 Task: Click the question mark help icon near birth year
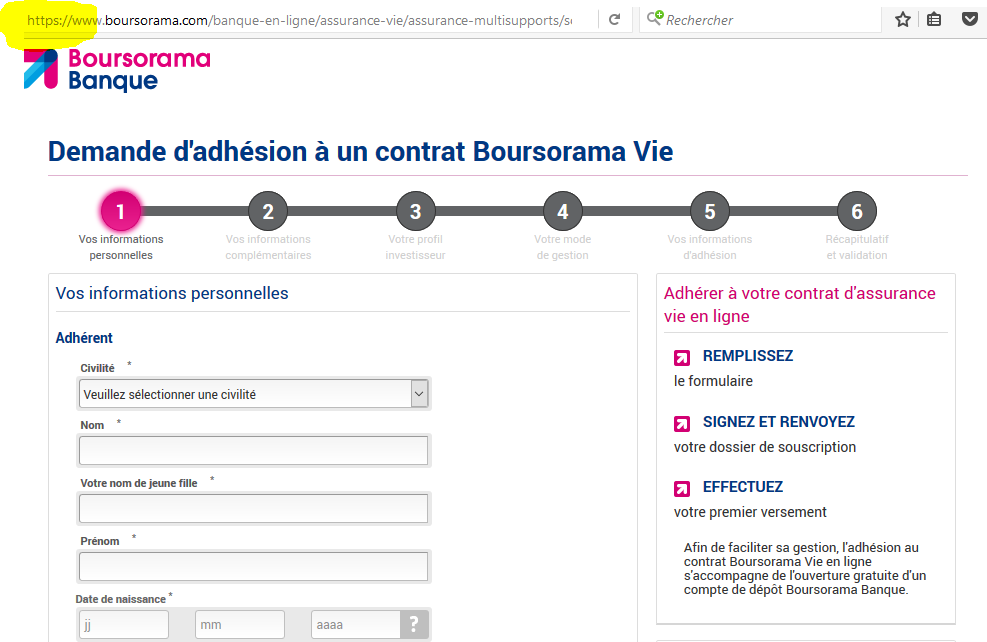click(414, 624)
